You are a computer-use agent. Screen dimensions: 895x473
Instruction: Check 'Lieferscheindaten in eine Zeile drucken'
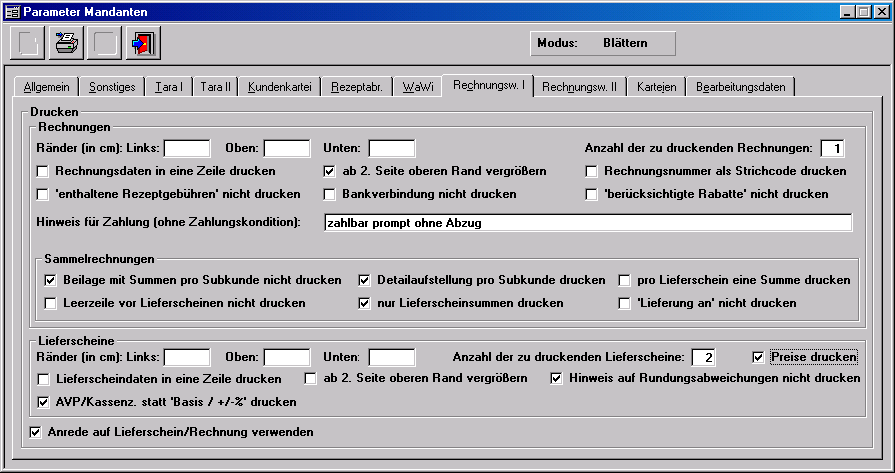click(43, 379)
